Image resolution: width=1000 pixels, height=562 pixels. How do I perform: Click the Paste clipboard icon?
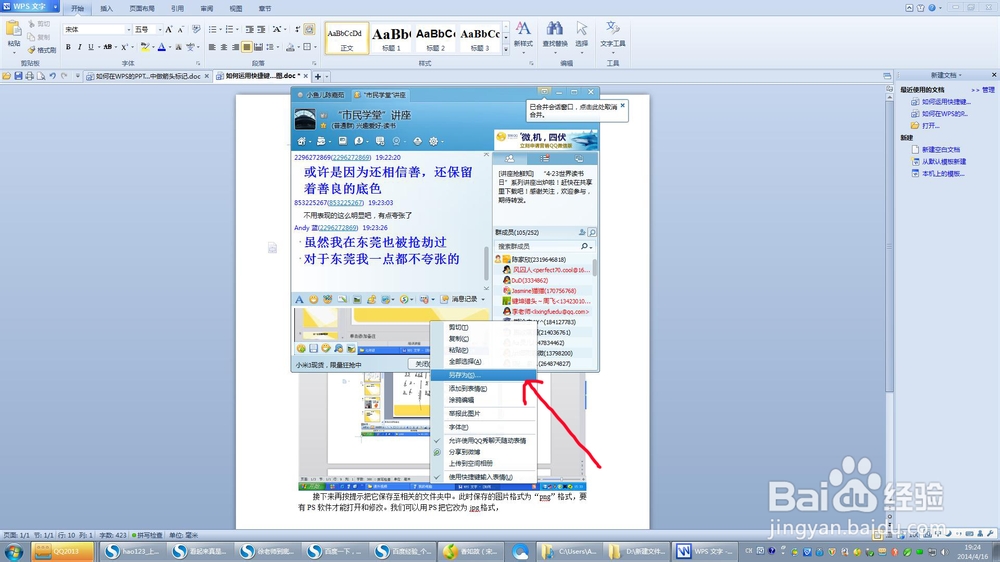pos(13,29)
